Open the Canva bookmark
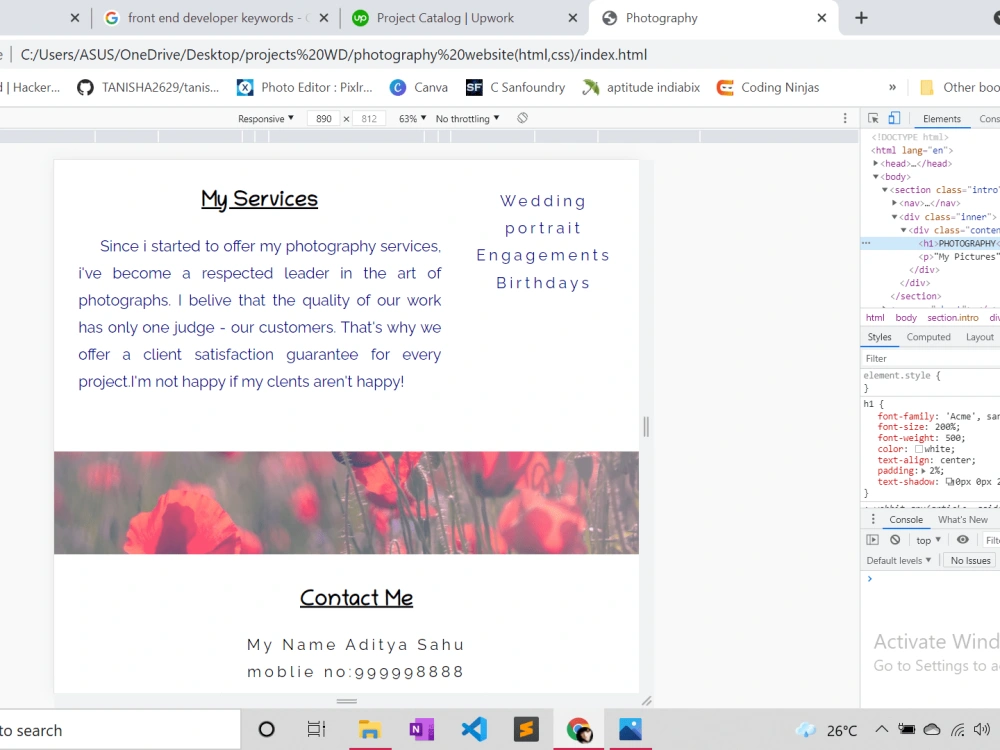The width and height of the screenshot is (1000, 750). click(418, 87)
